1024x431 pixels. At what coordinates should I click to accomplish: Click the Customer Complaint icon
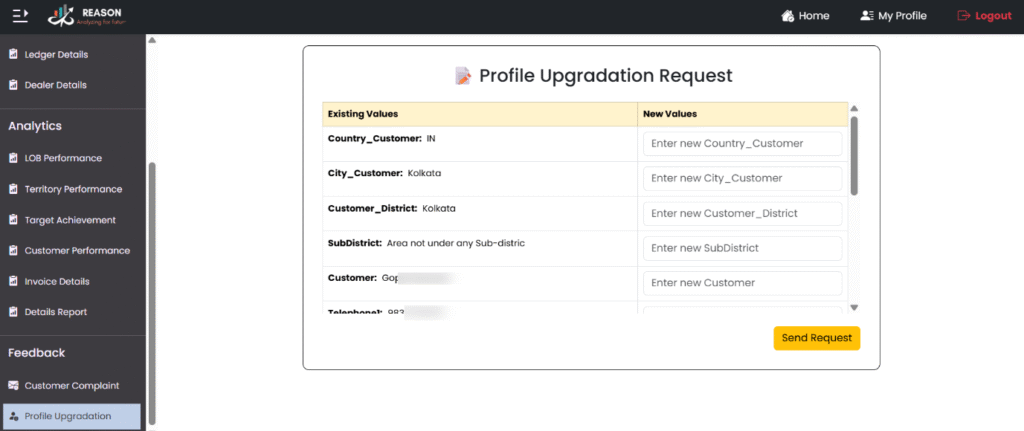(x=14, y=385)
